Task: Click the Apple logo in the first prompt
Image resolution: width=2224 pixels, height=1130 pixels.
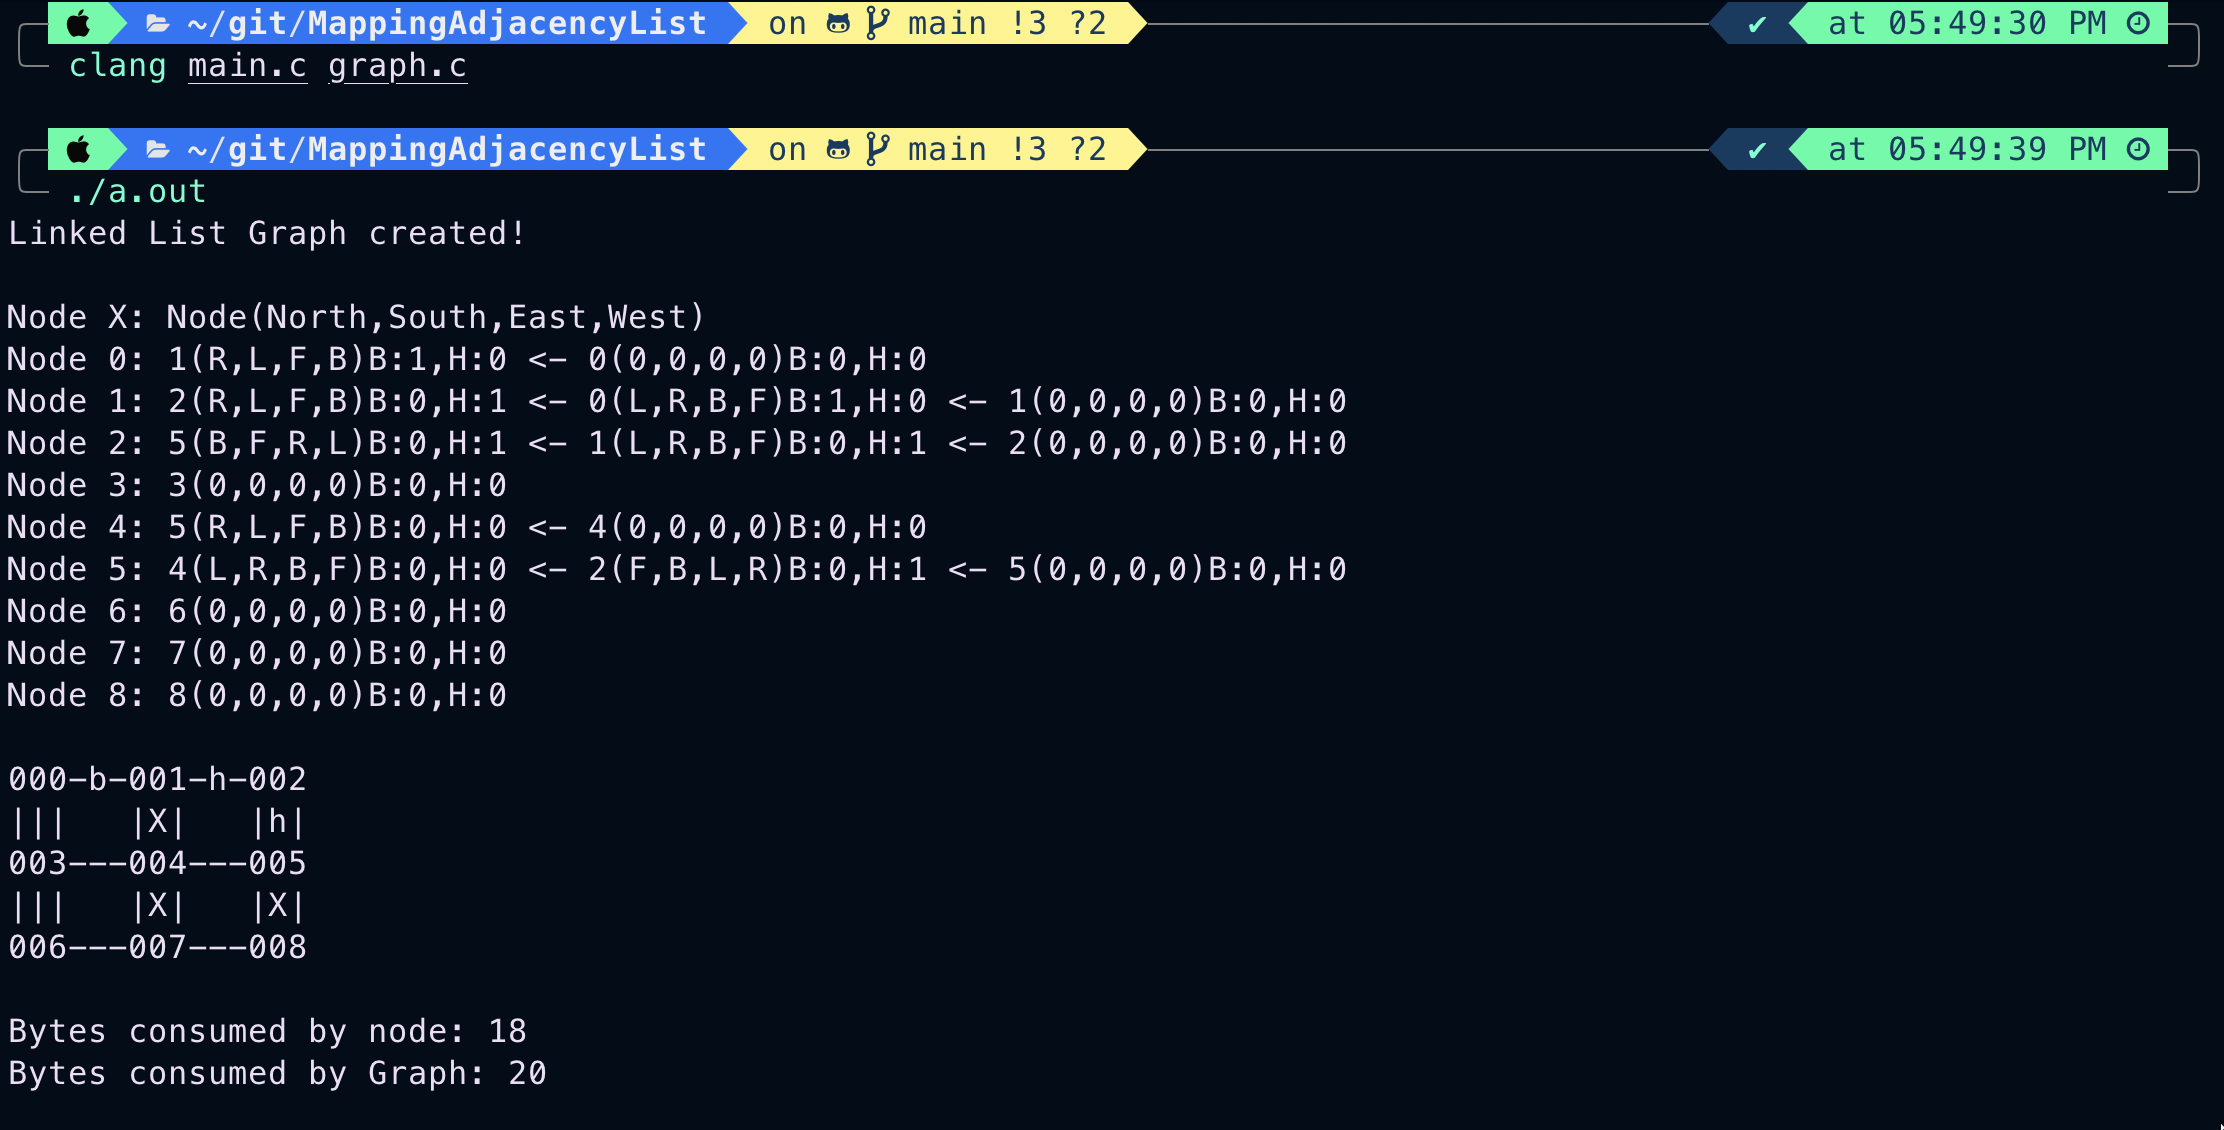Action: point(78,22)
